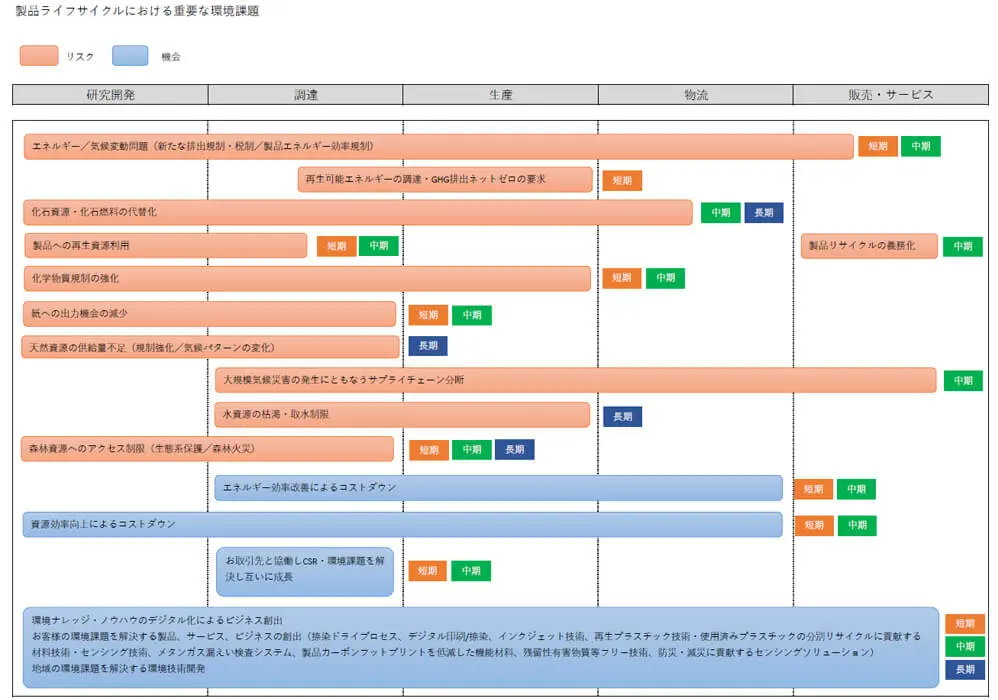Click 長期 tag beside 天然資源の供給量不足
Screen dimensions: 998x700
428,346
